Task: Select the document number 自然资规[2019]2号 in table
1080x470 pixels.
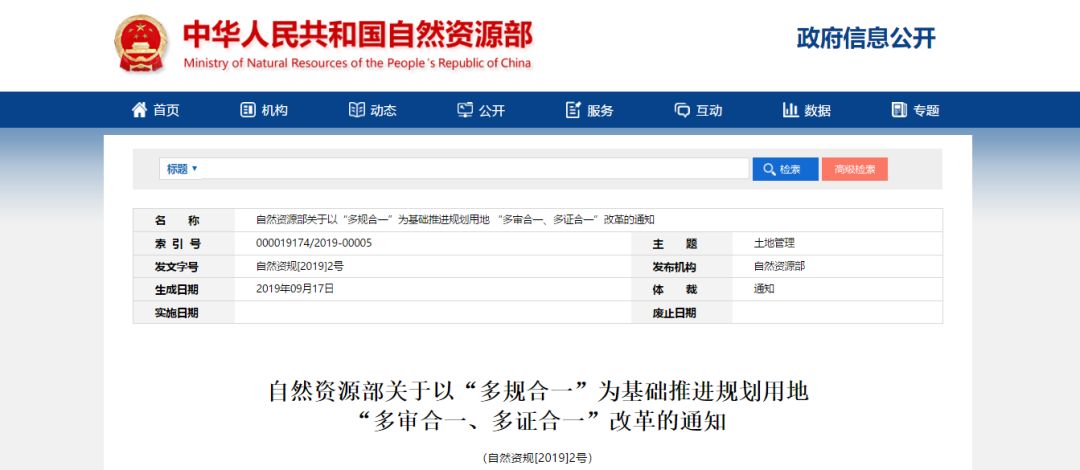Action: click(x=300, y=266)
